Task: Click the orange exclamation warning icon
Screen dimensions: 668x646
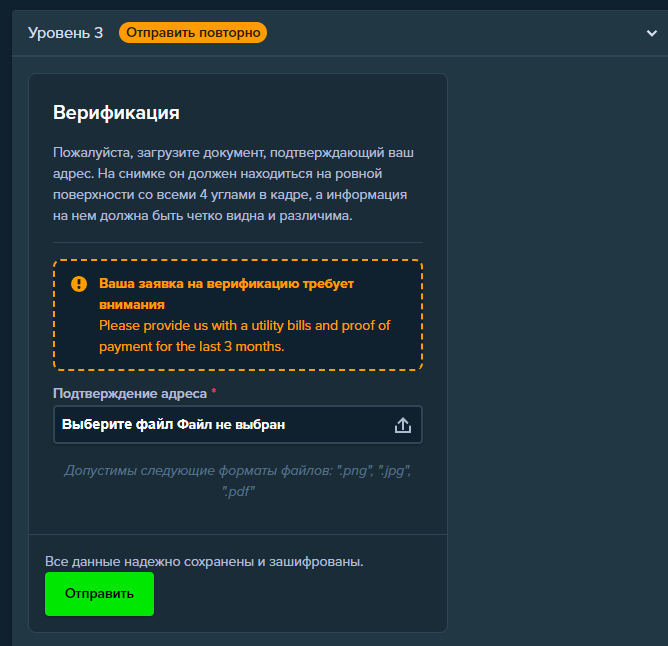Action: click(x=79, y=284)
